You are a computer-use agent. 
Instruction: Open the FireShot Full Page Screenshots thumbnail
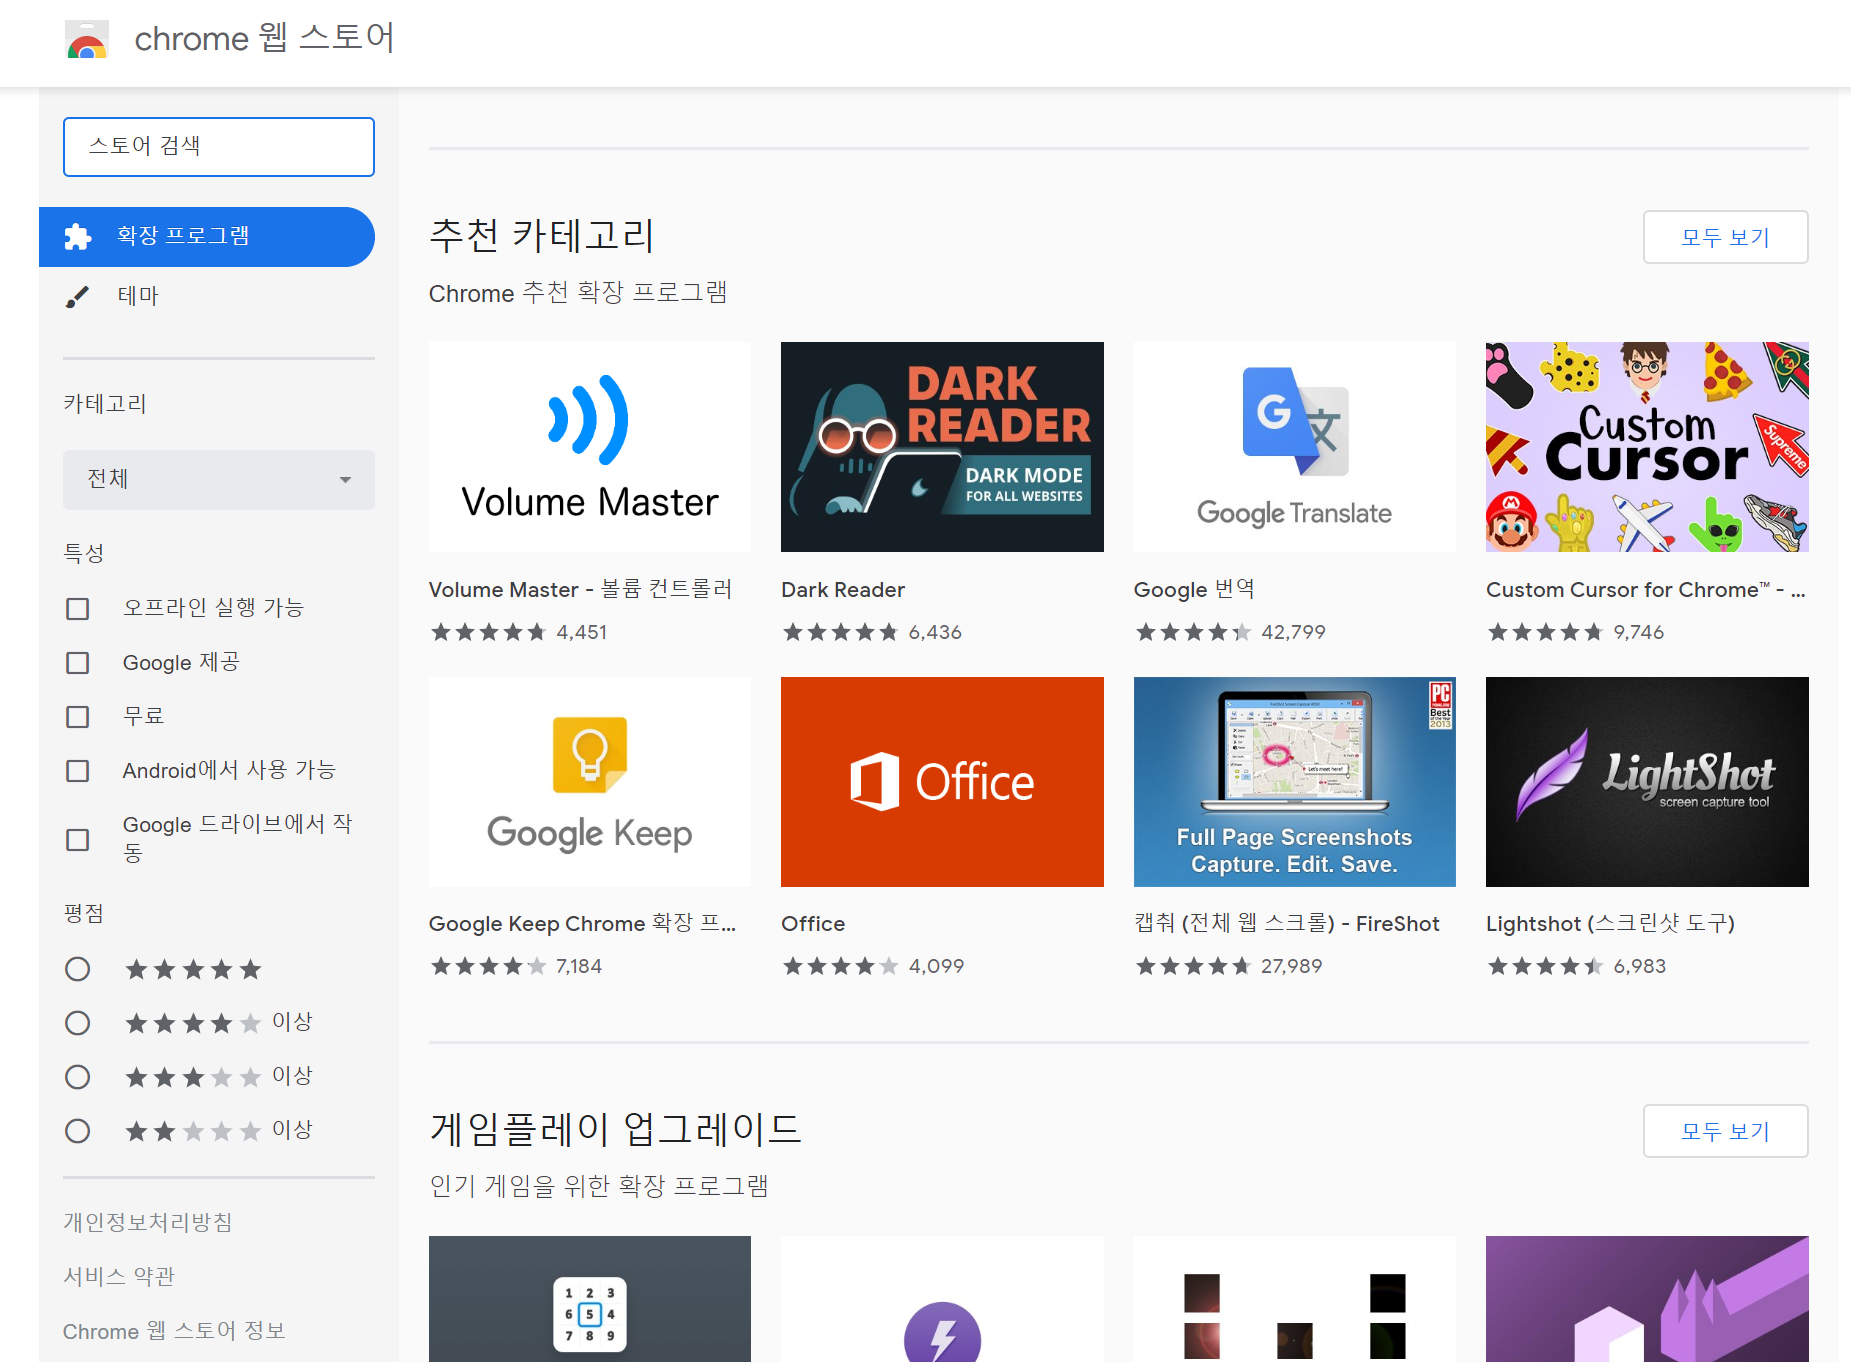point(1295,782)
